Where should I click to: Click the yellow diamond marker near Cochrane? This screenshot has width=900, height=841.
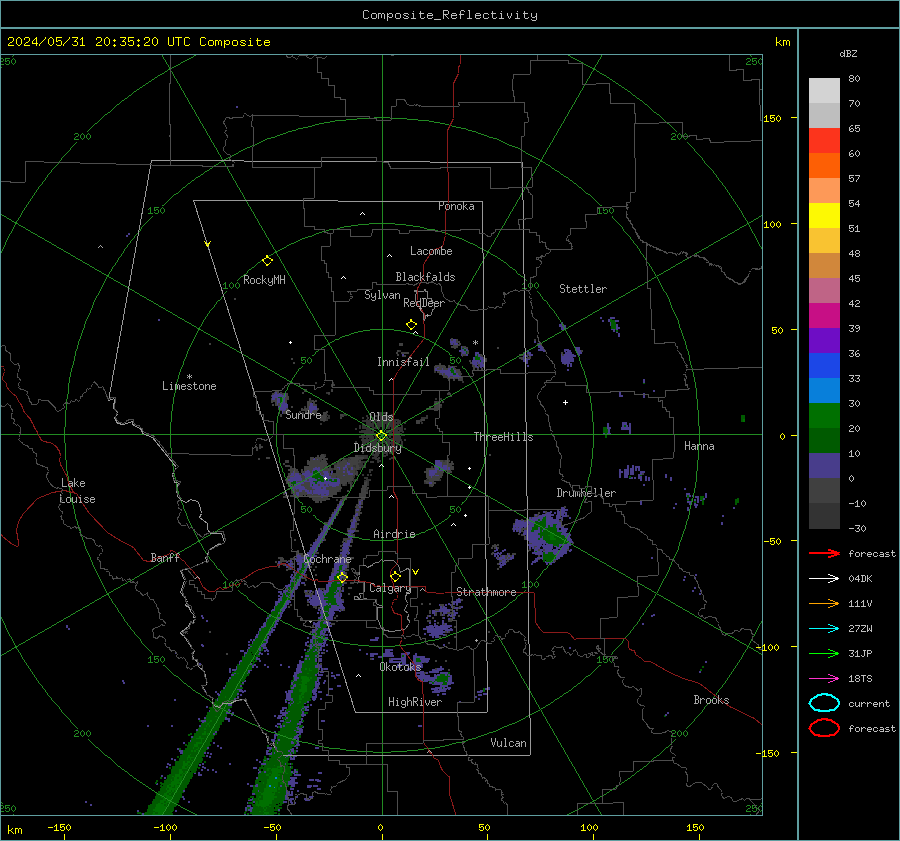[x=342, y=578]
